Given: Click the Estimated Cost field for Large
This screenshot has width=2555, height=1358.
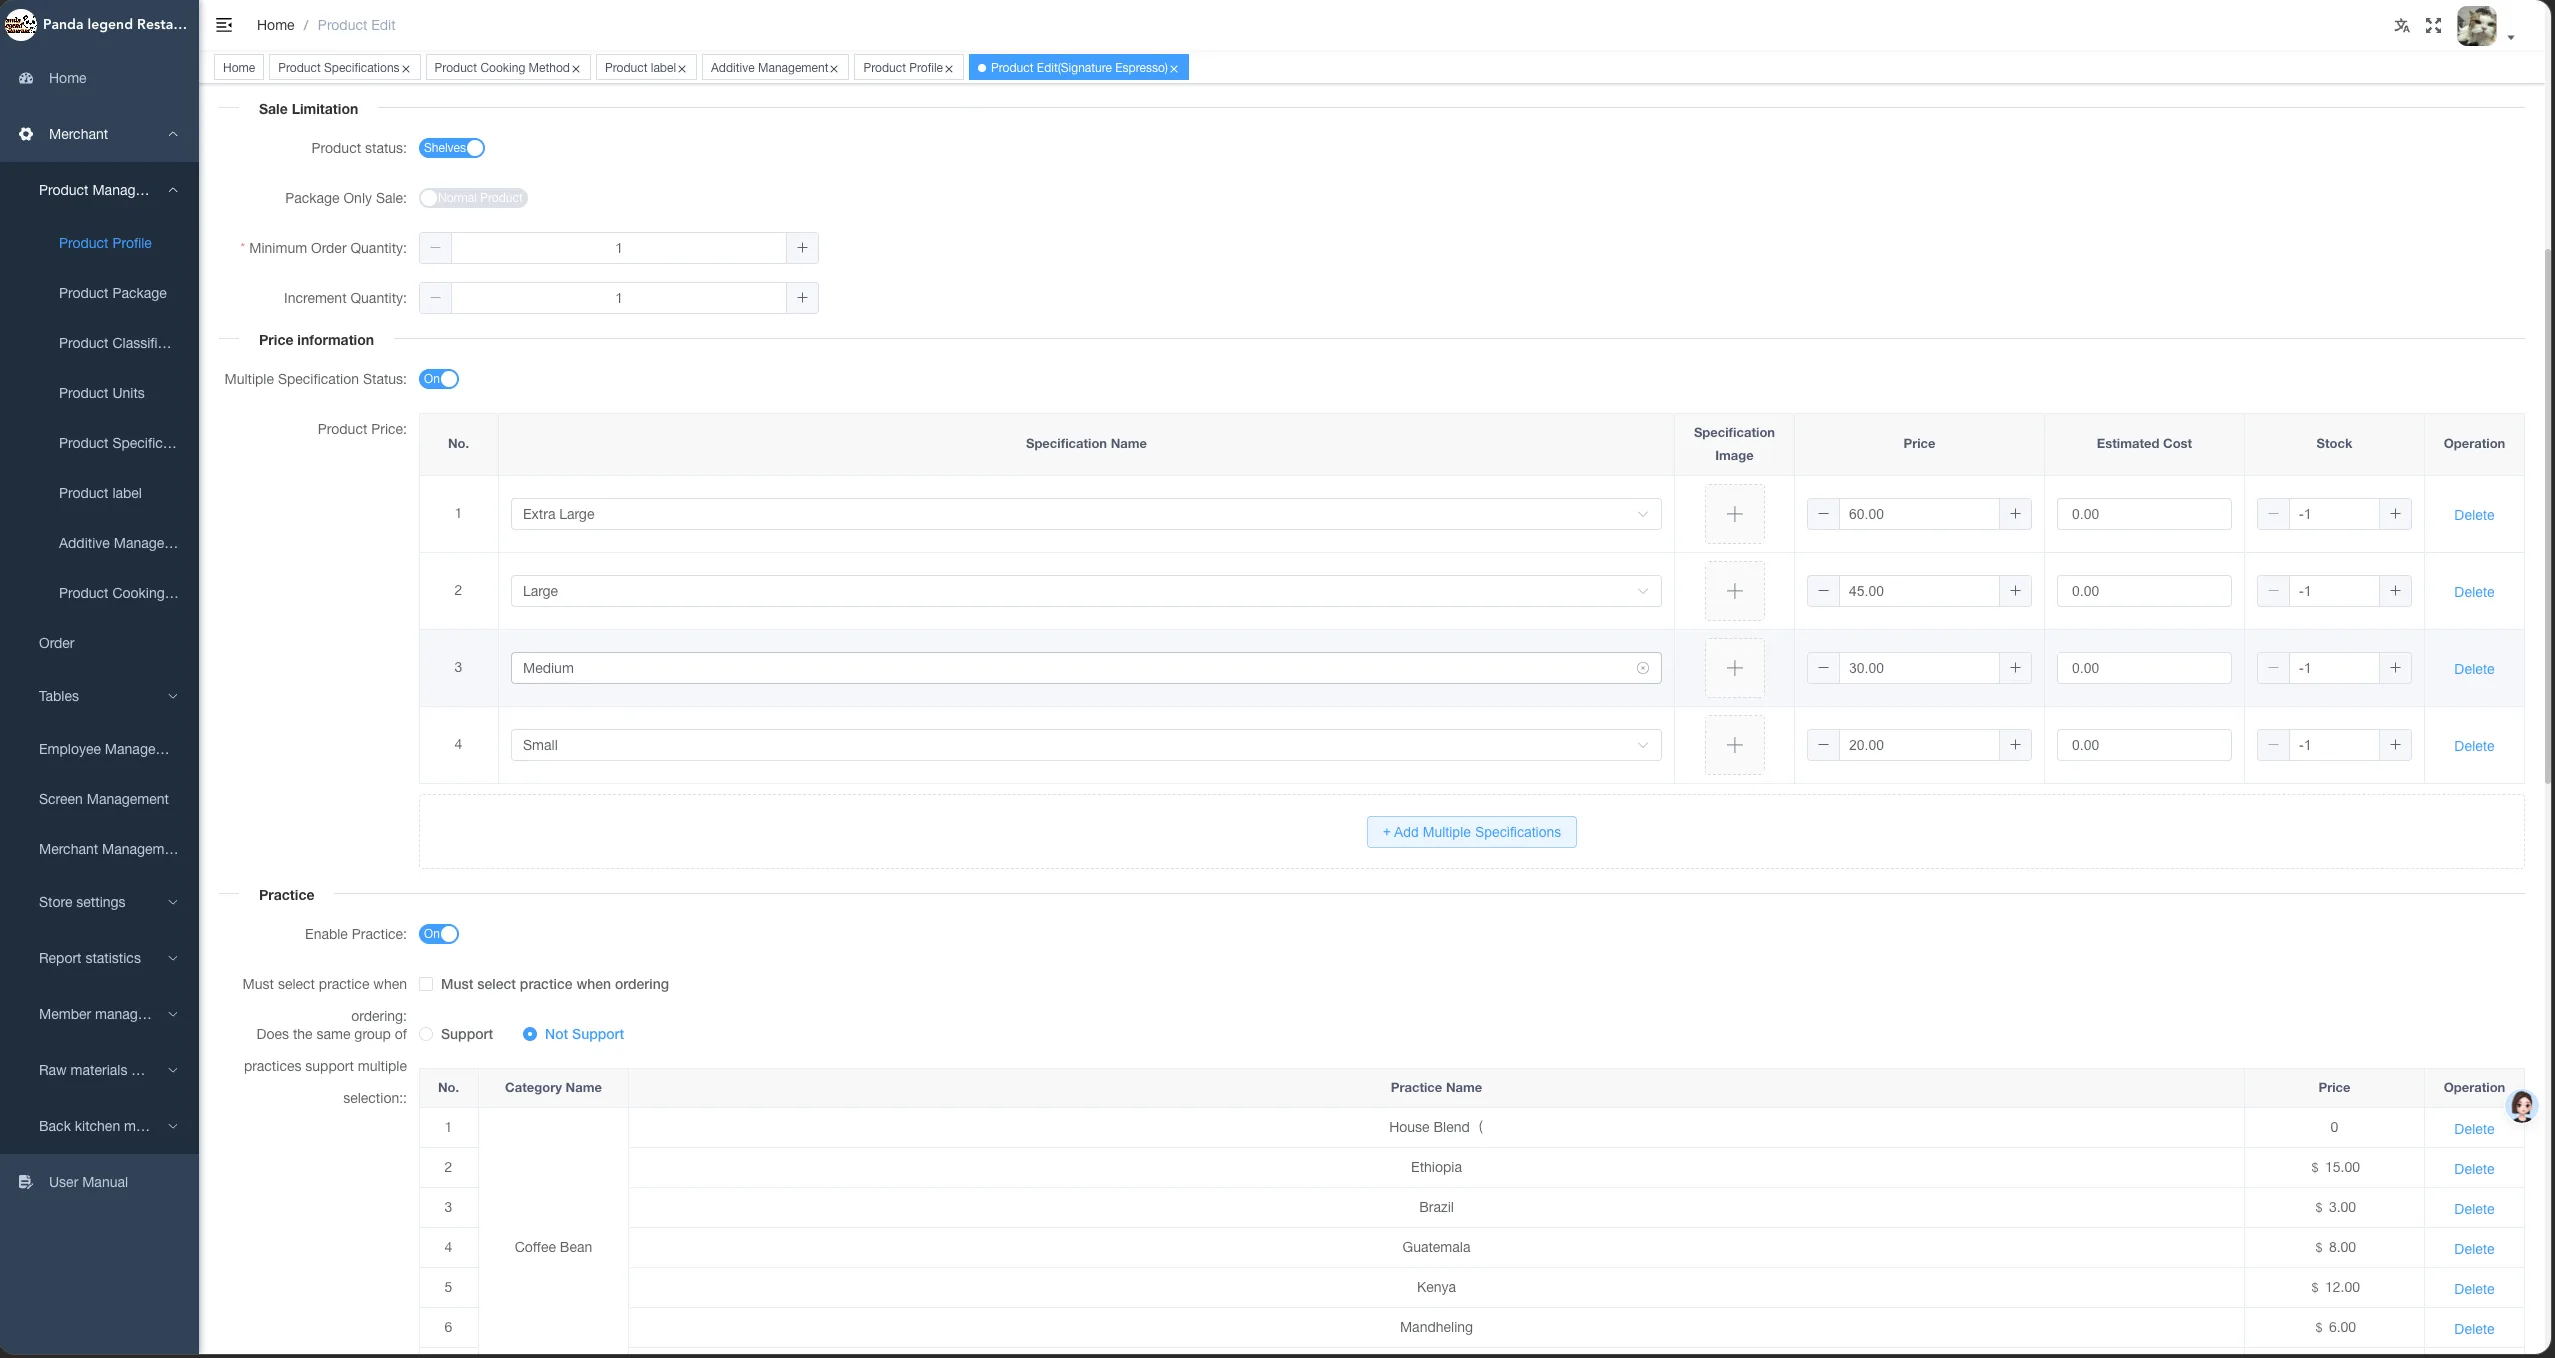Looking at the screenshot, I should click(x=2144, y=591).
